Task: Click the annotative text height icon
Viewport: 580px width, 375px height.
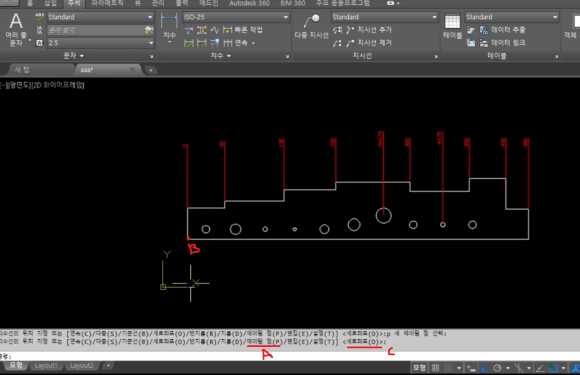Action: [39, 43]
